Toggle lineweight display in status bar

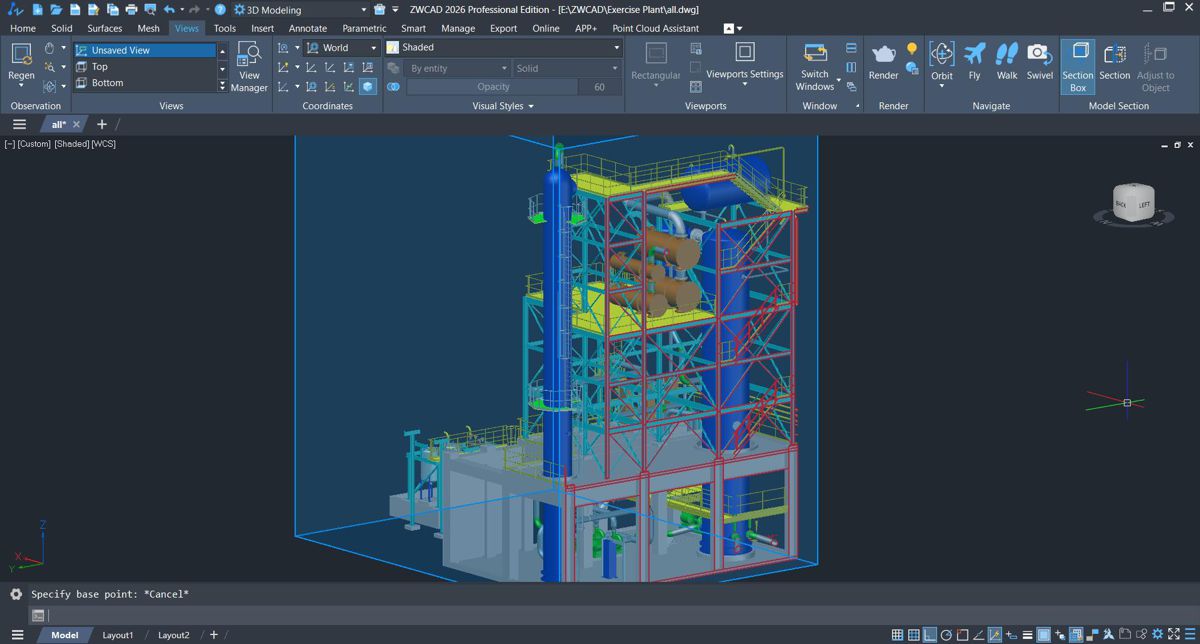(1027, 634)
